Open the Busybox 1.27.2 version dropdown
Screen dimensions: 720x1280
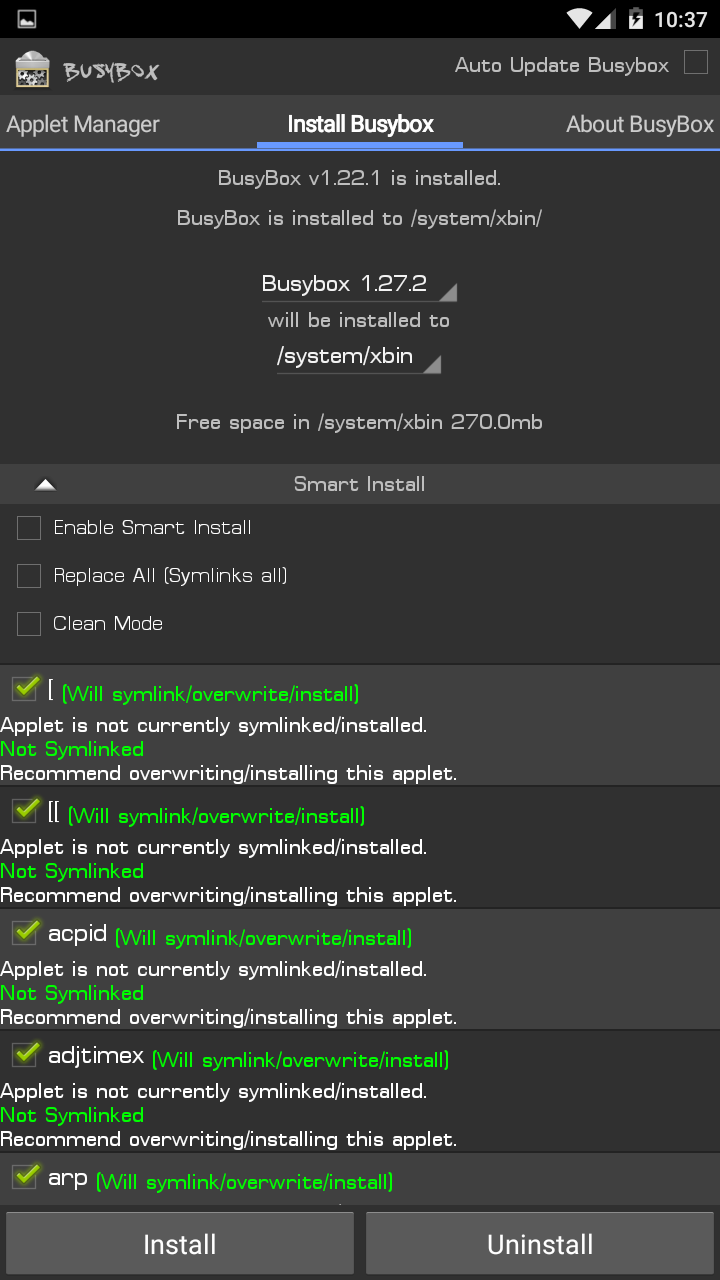358,285
